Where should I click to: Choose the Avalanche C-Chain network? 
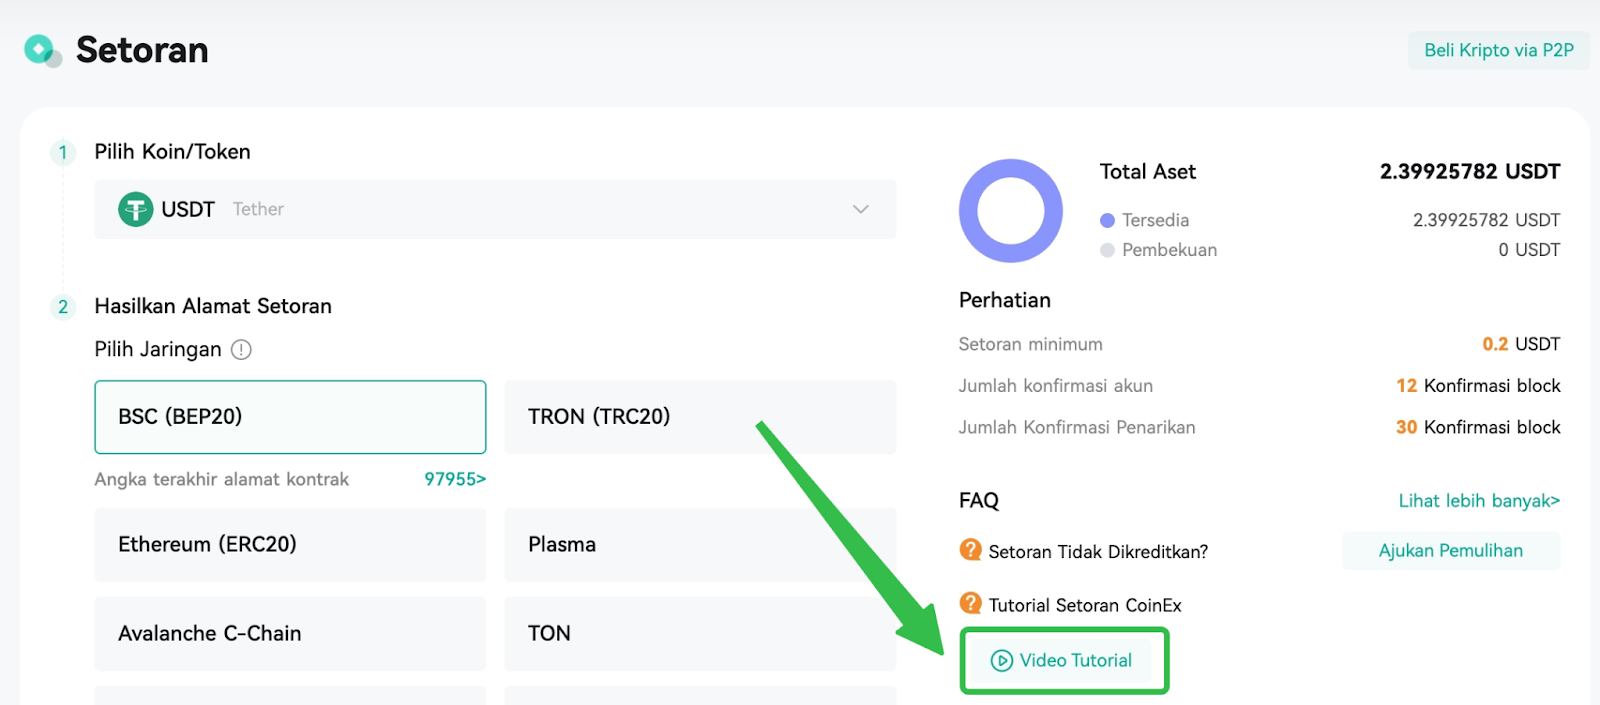click(x=290, y=634)
